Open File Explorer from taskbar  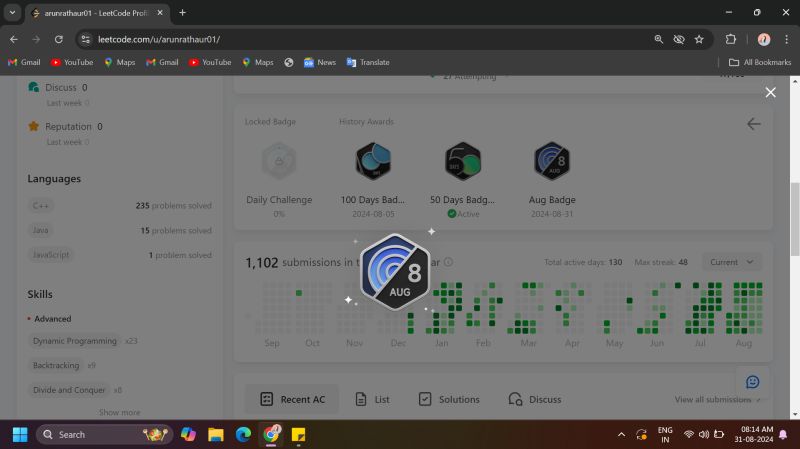tap(216, 435)
